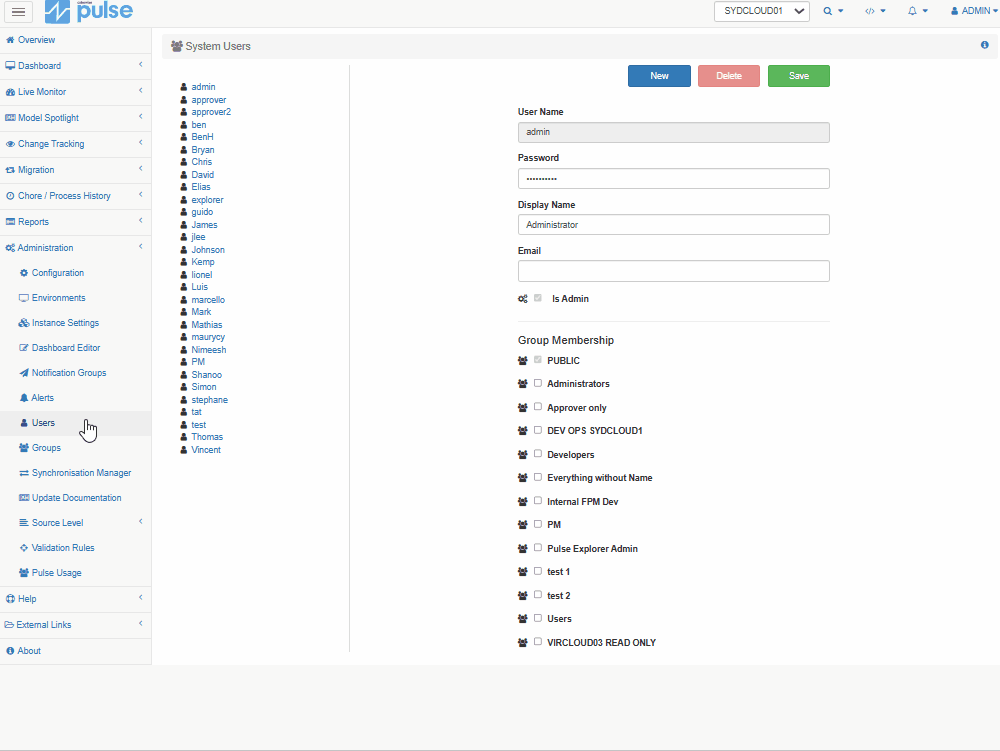The height and width of the screenshot is (751, 1000).
Task: Click the Email input field
Action: (673, 271)
